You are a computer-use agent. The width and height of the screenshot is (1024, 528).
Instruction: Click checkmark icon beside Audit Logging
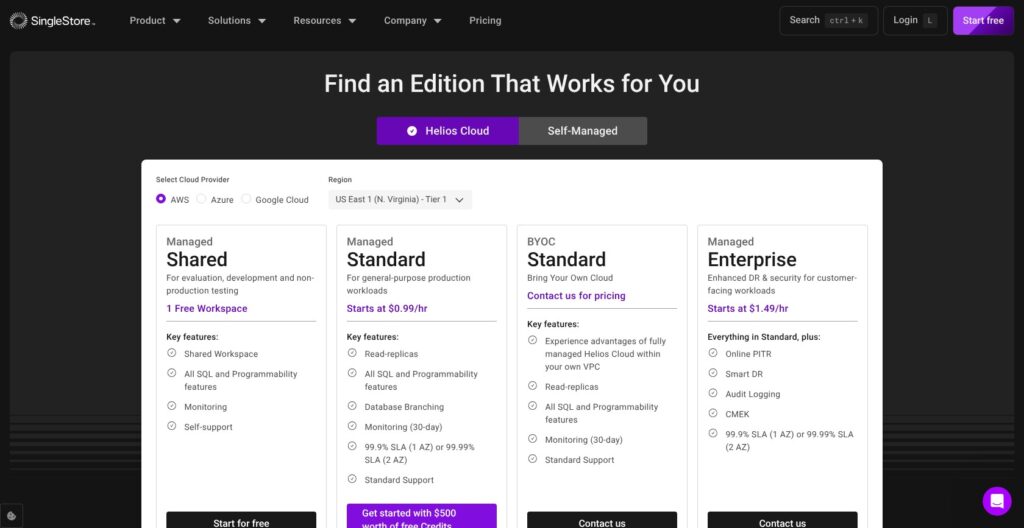(x=713, y=393)
